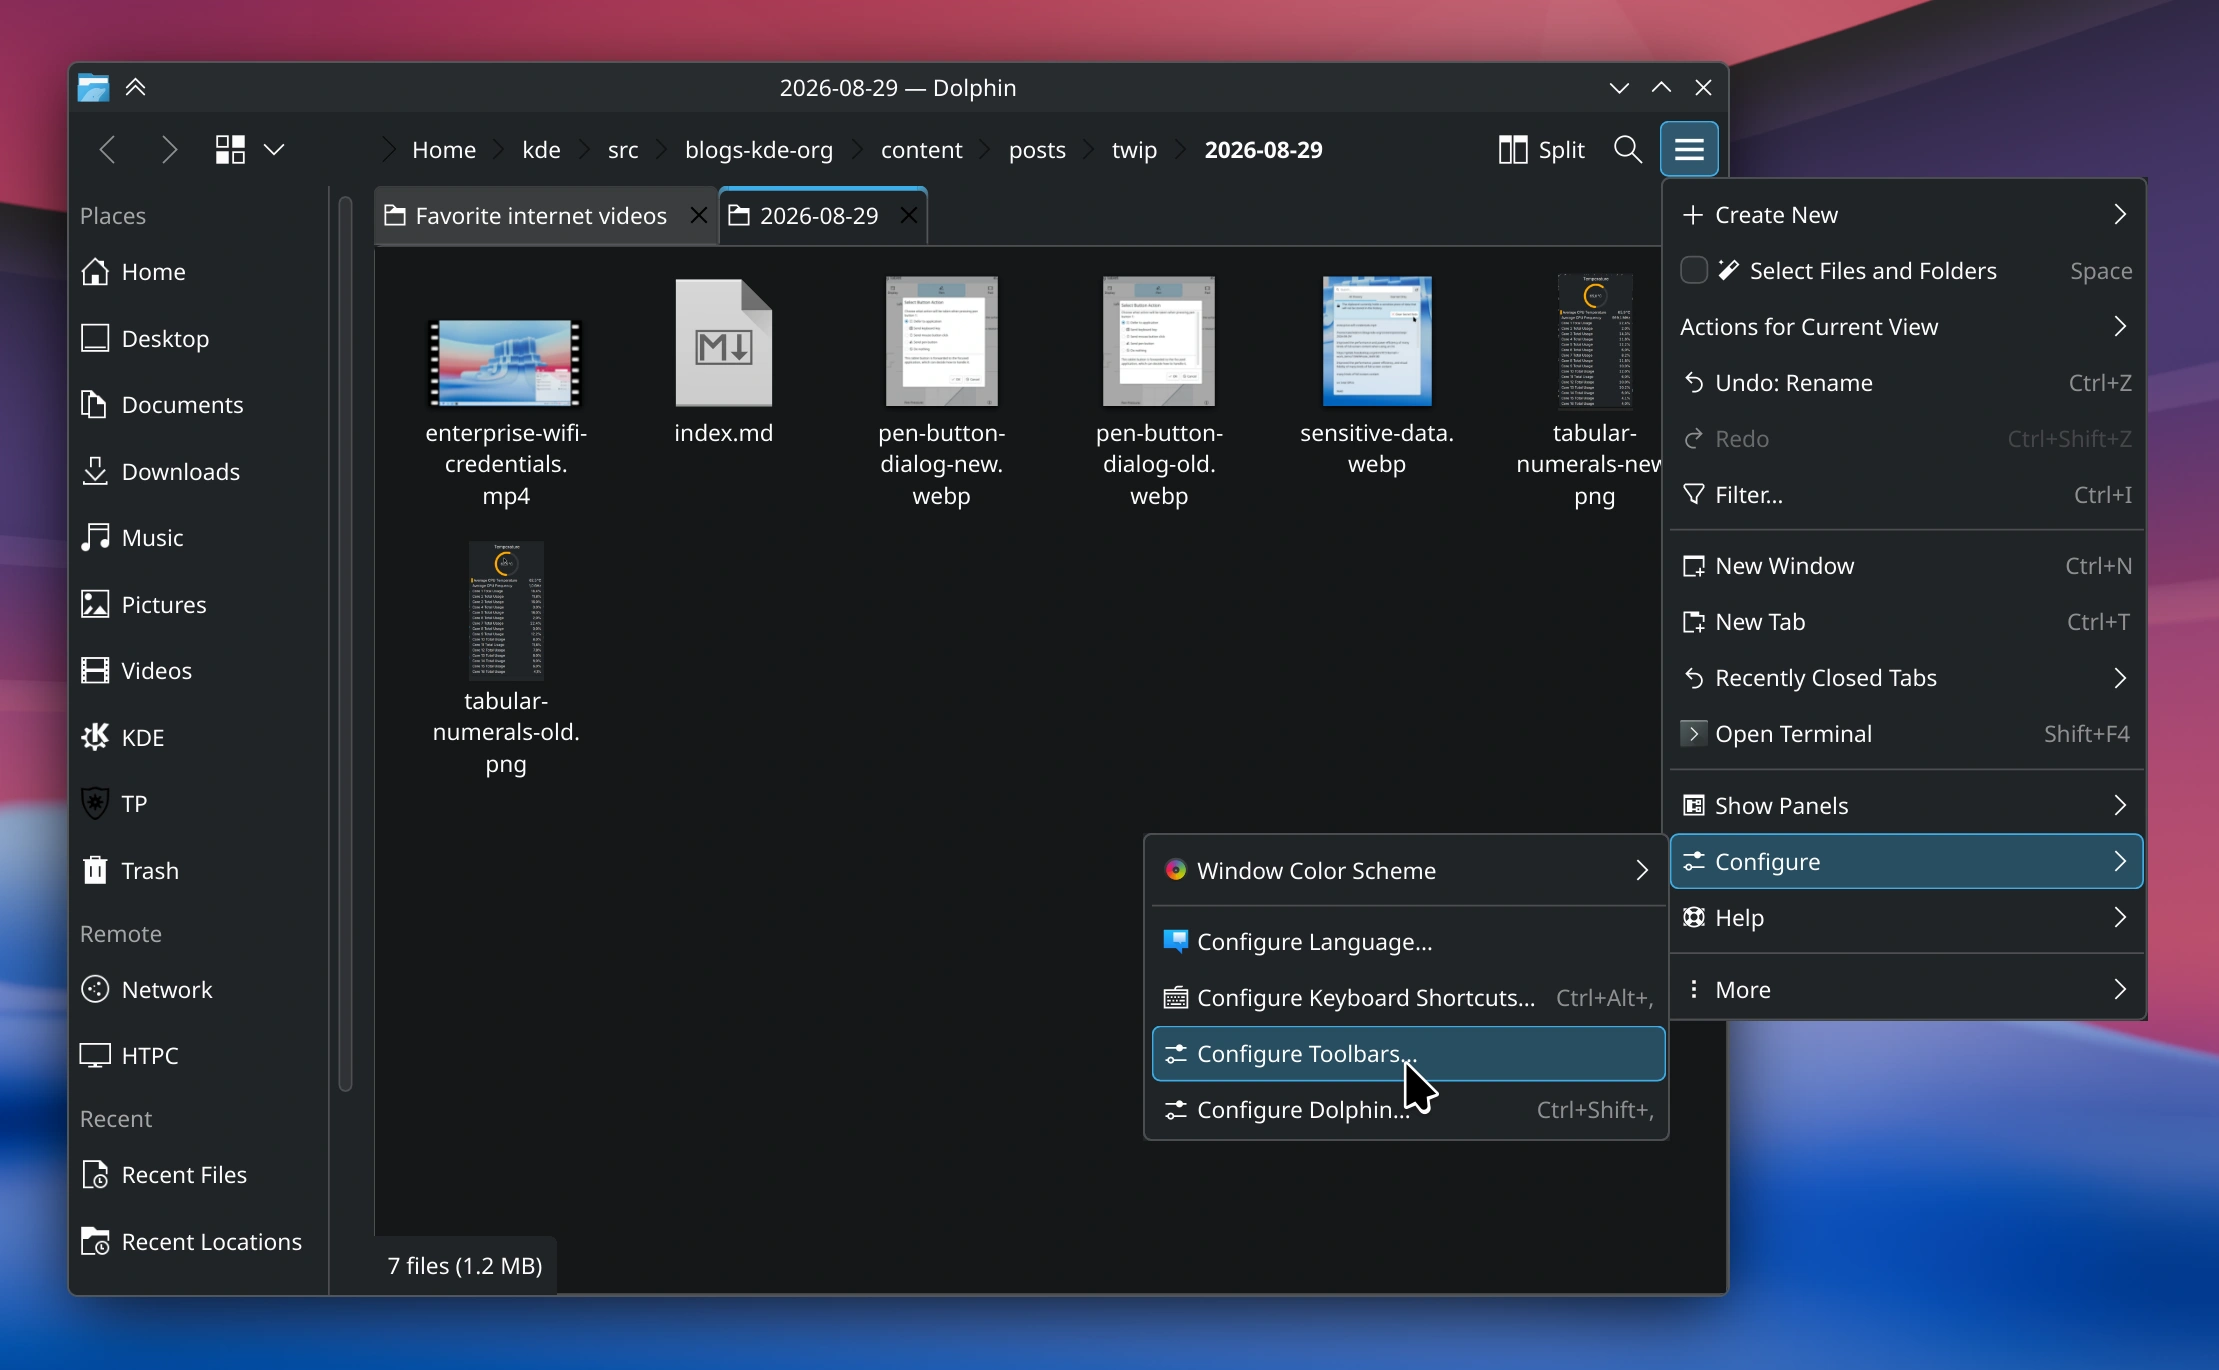The image size is (2219, 1370).
Task: Choose Filter... from menu
Action: coord(1906,495)
